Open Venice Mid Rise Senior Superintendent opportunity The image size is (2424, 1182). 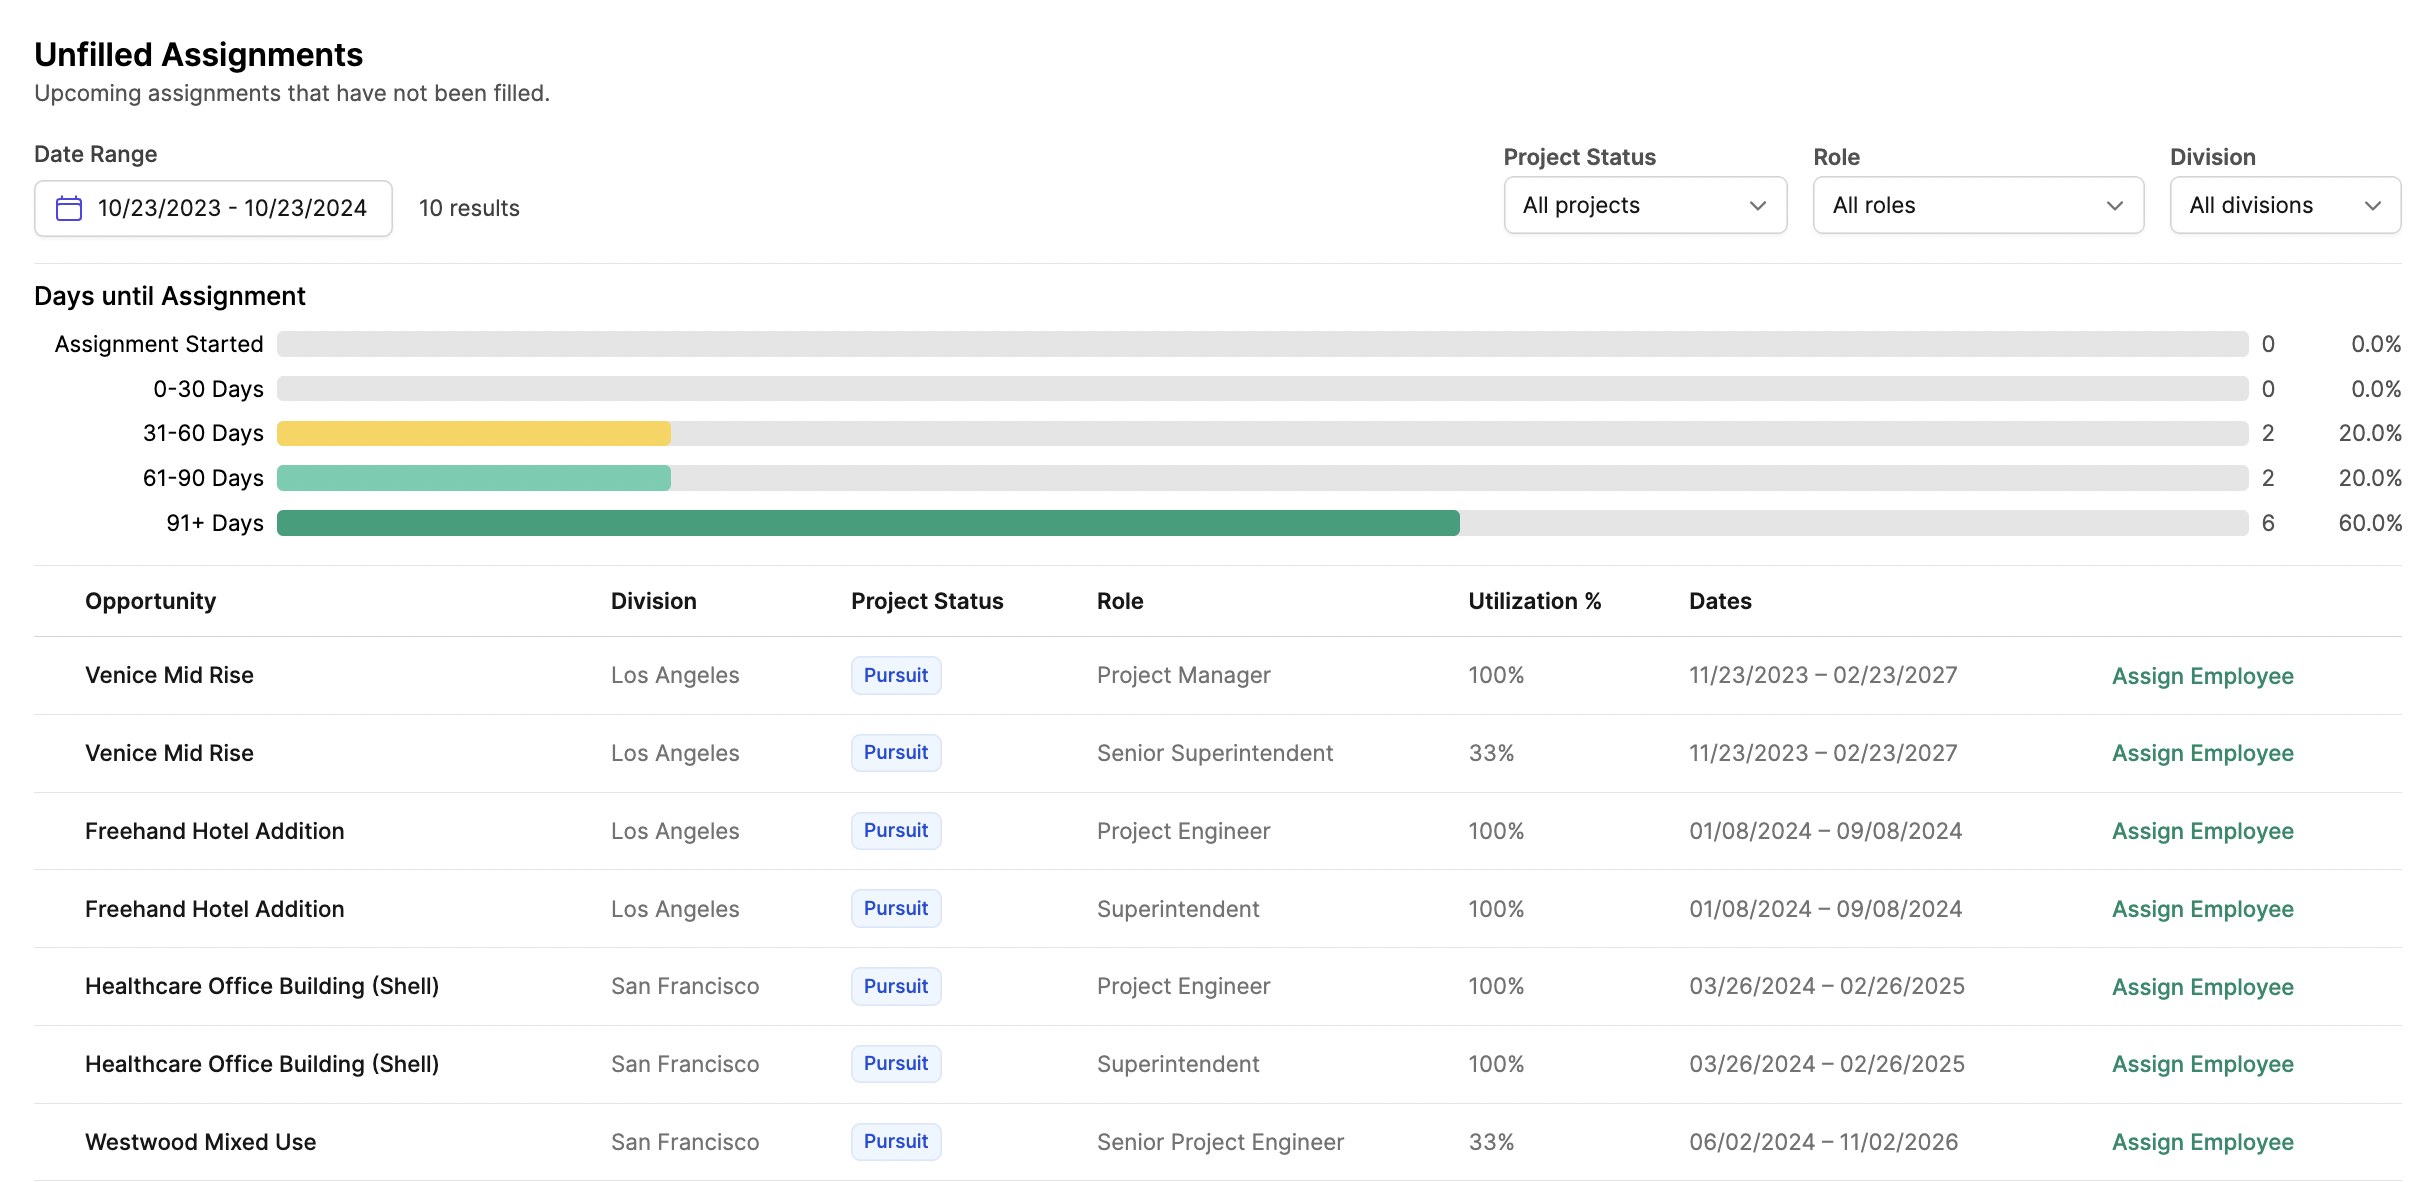[x=169, y=753]
